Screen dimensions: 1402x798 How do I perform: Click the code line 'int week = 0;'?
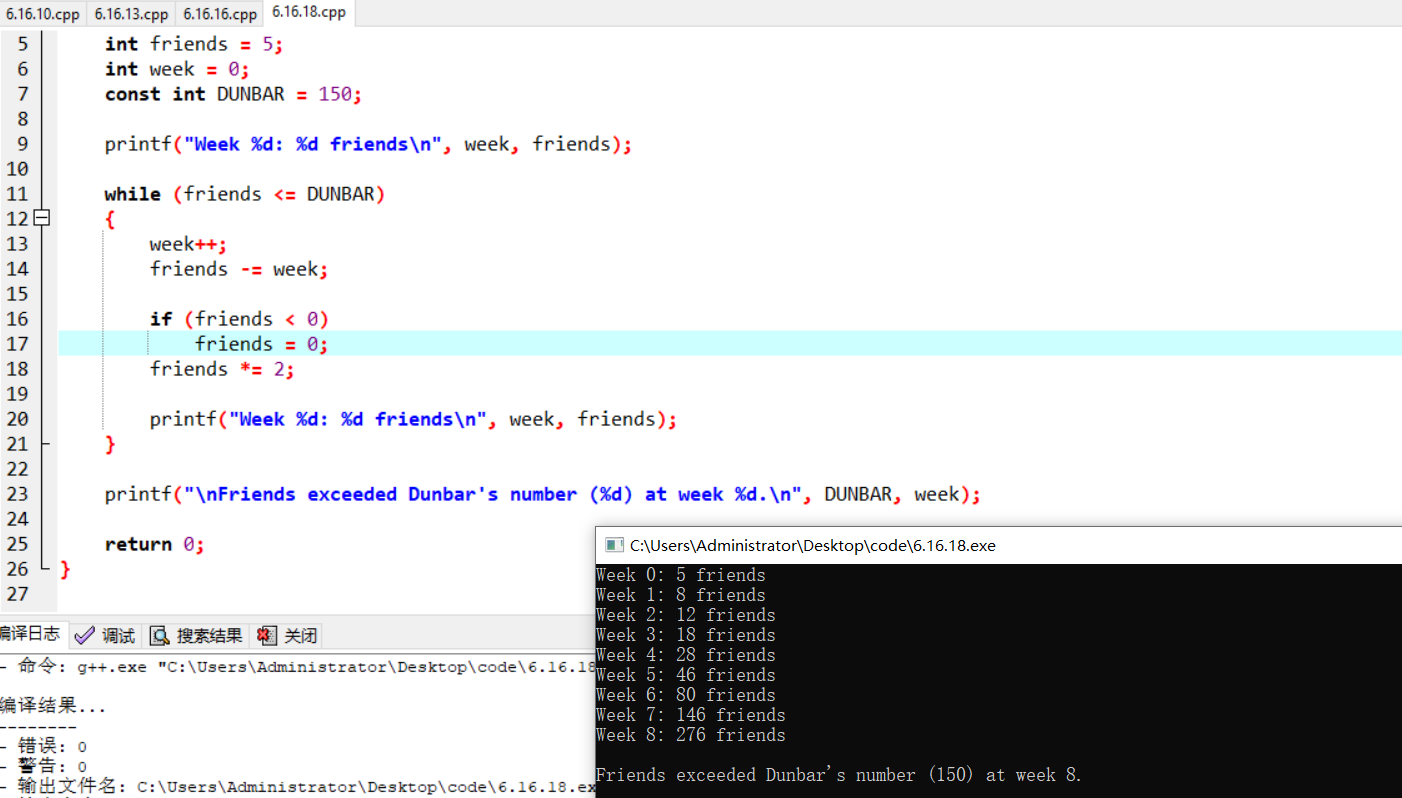click(x=177, y=69)
